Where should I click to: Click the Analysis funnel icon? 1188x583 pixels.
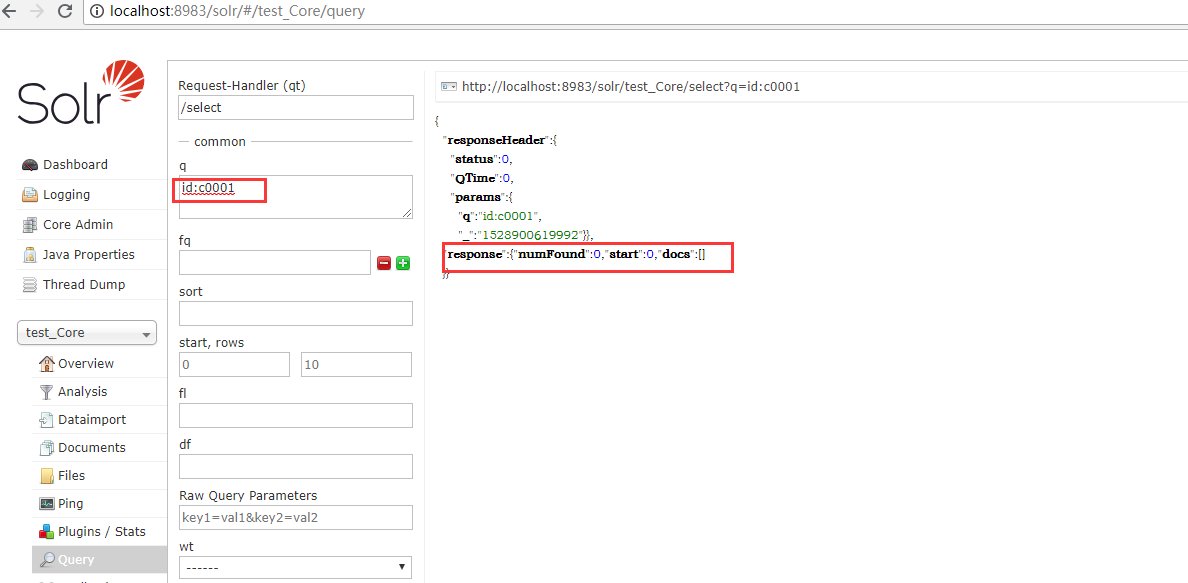pos(47,392)
